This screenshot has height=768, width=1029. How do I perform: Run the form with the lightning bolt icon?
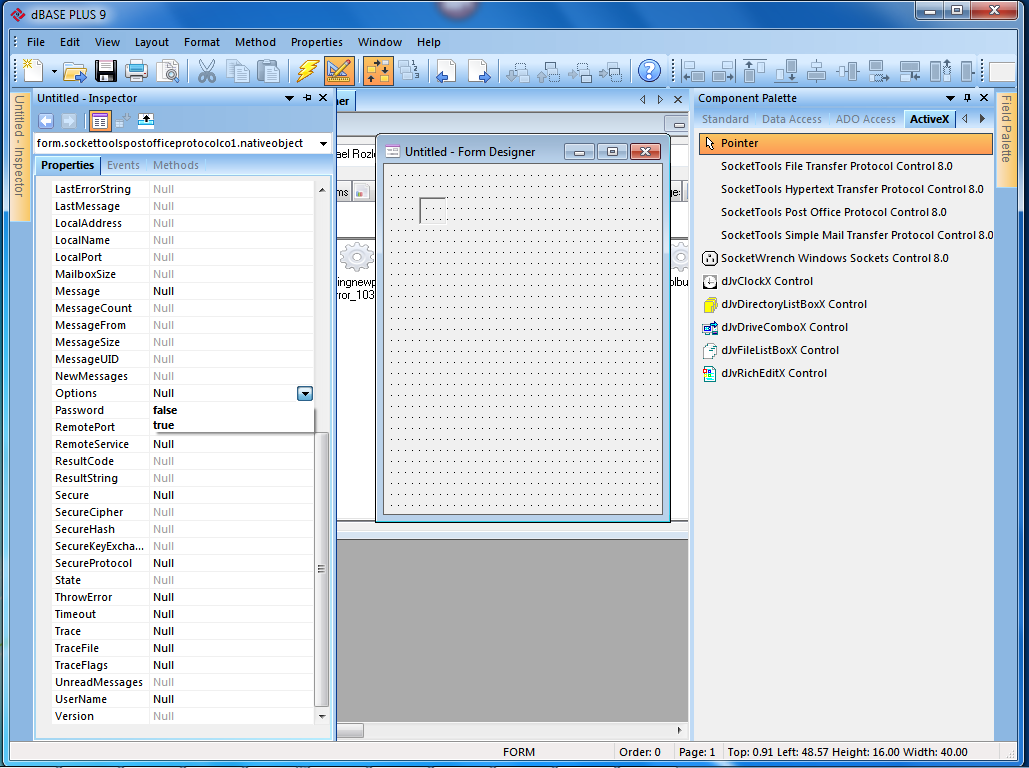[307, 71]
